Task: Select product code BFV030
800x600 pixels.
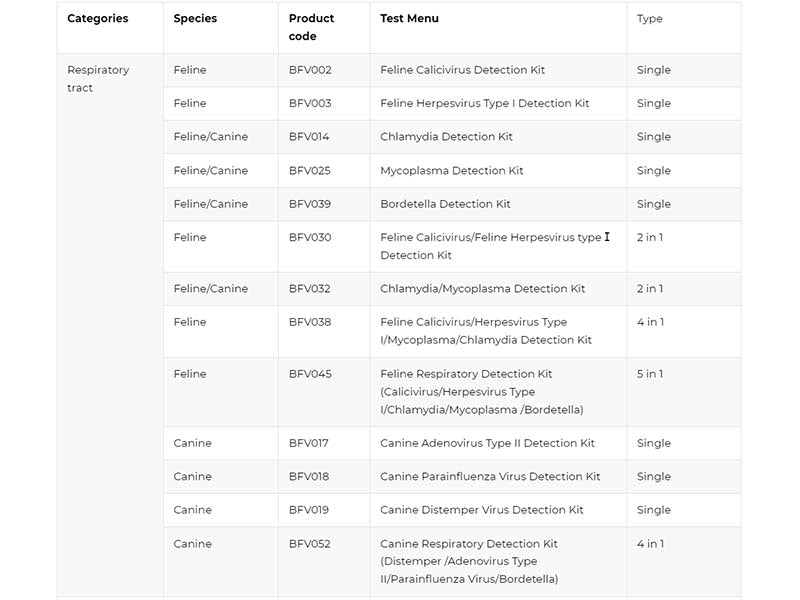Action: (310, 238)
